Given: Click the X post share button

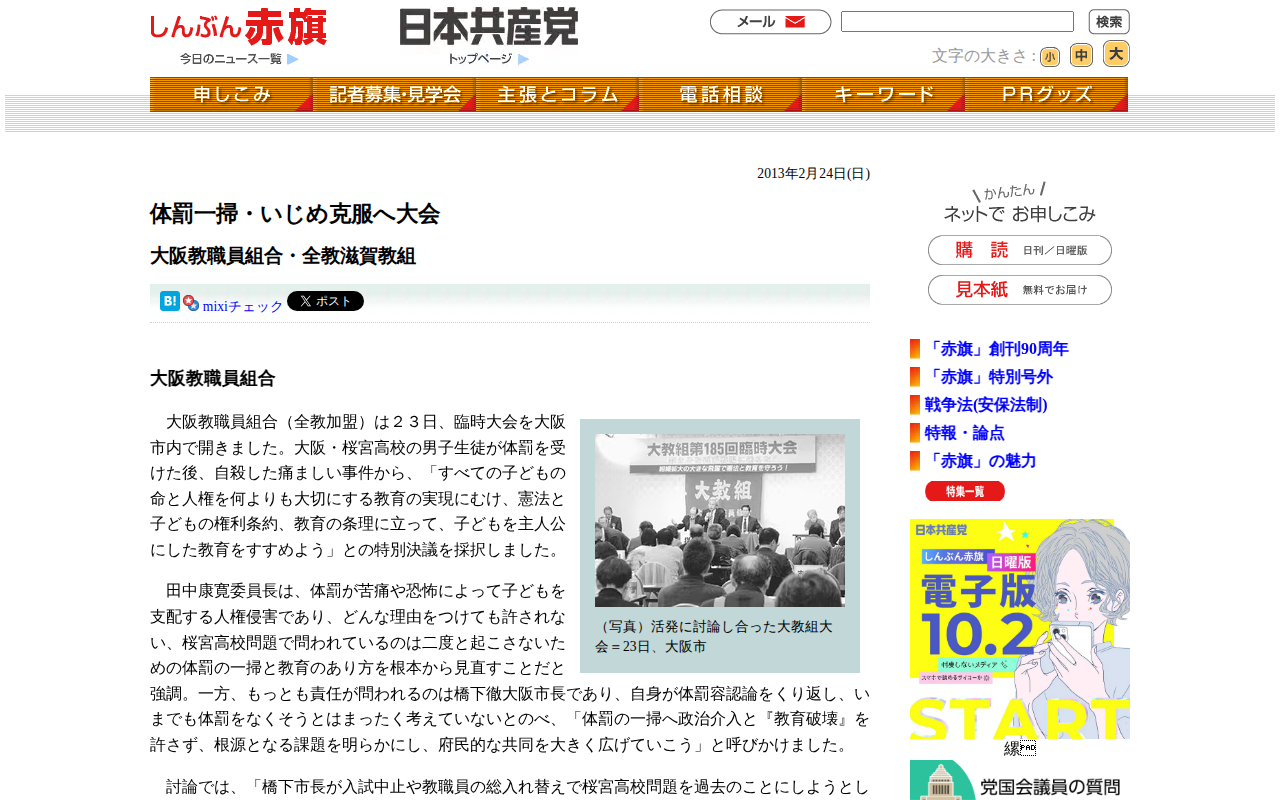Looking at the screenshot, I should point(325,301).
